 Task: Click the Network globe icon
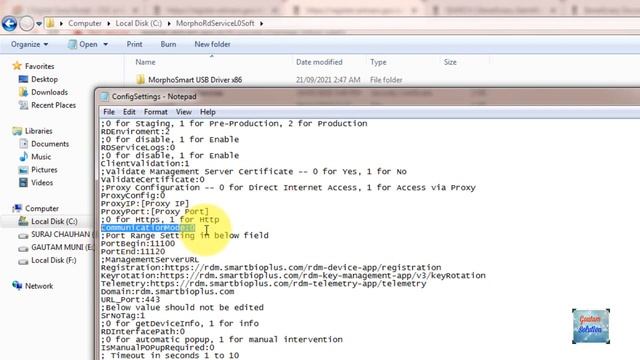pos(17,286)
